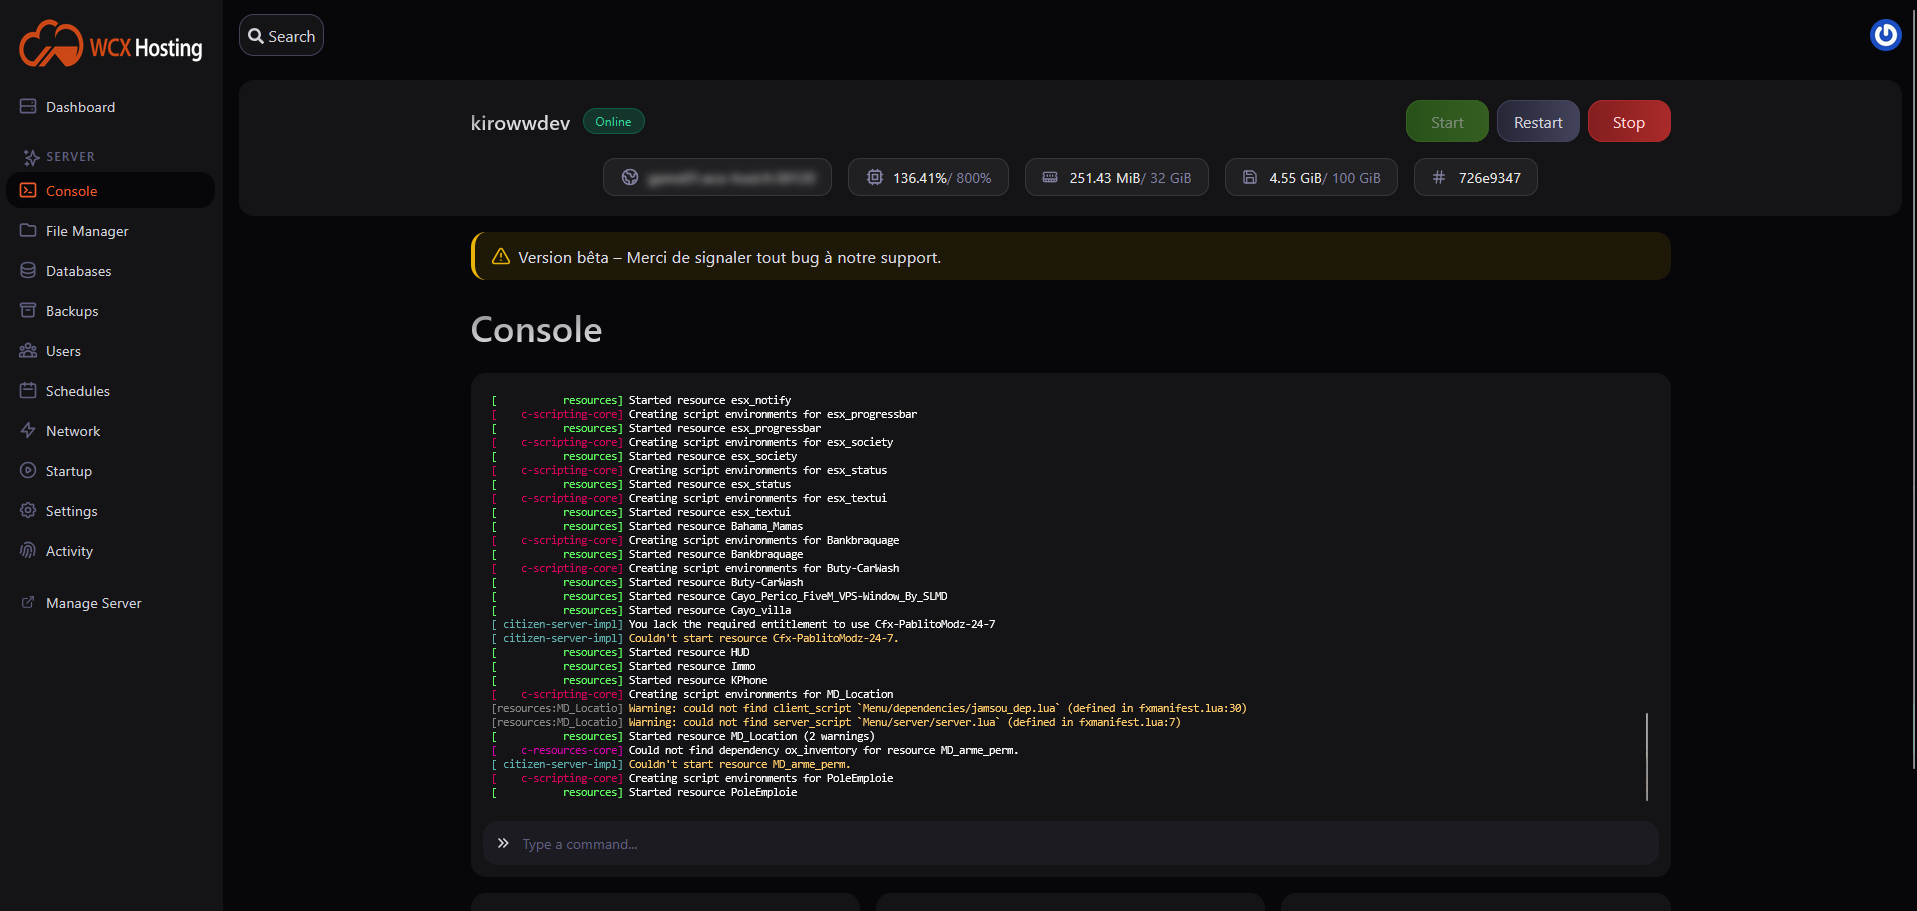Open Network settings

click(x=110, y=431)
